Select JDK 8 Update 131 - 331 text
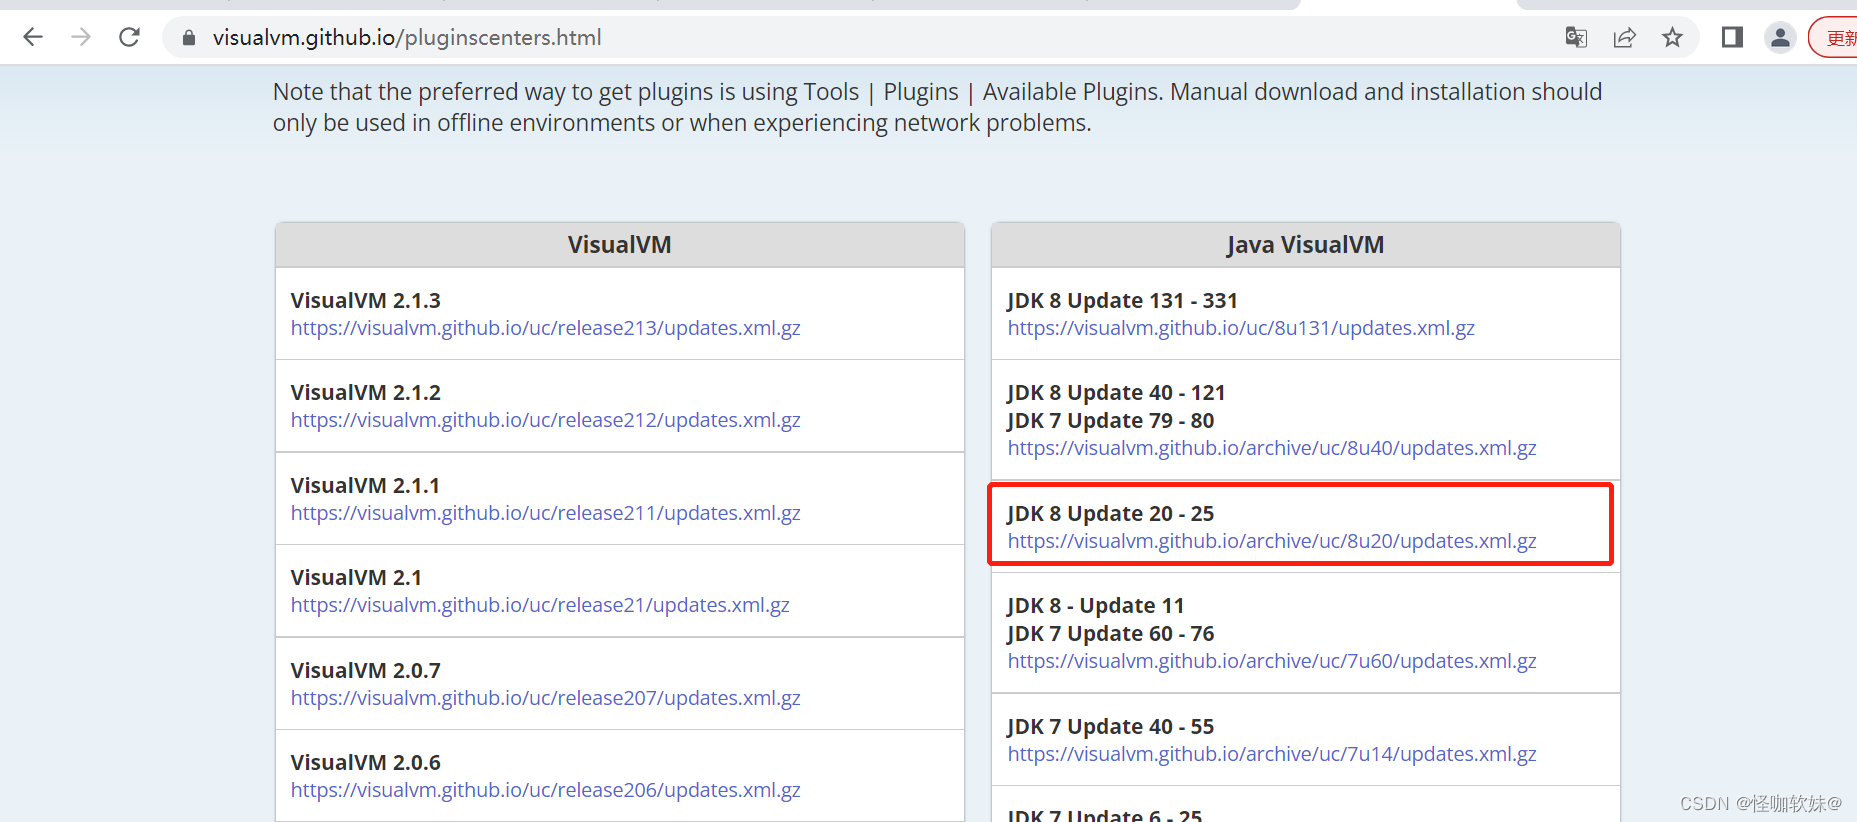Image resolution: width=1857 pixels, height=822 pixels. coord(1122,300)
